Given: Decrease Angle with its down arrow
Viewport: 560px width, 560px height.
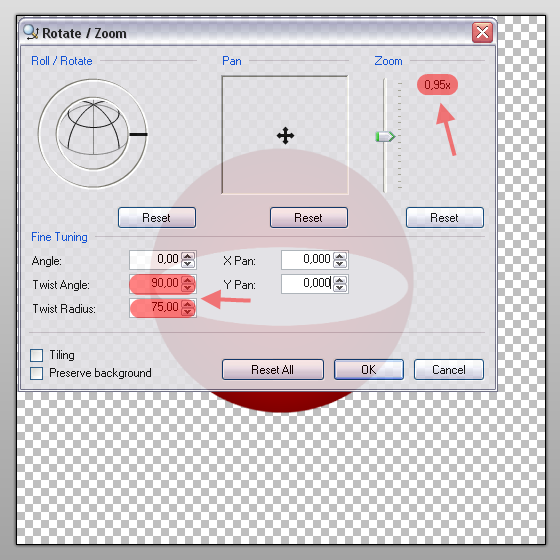Looking at the screenshot, I should click(188, 264).
